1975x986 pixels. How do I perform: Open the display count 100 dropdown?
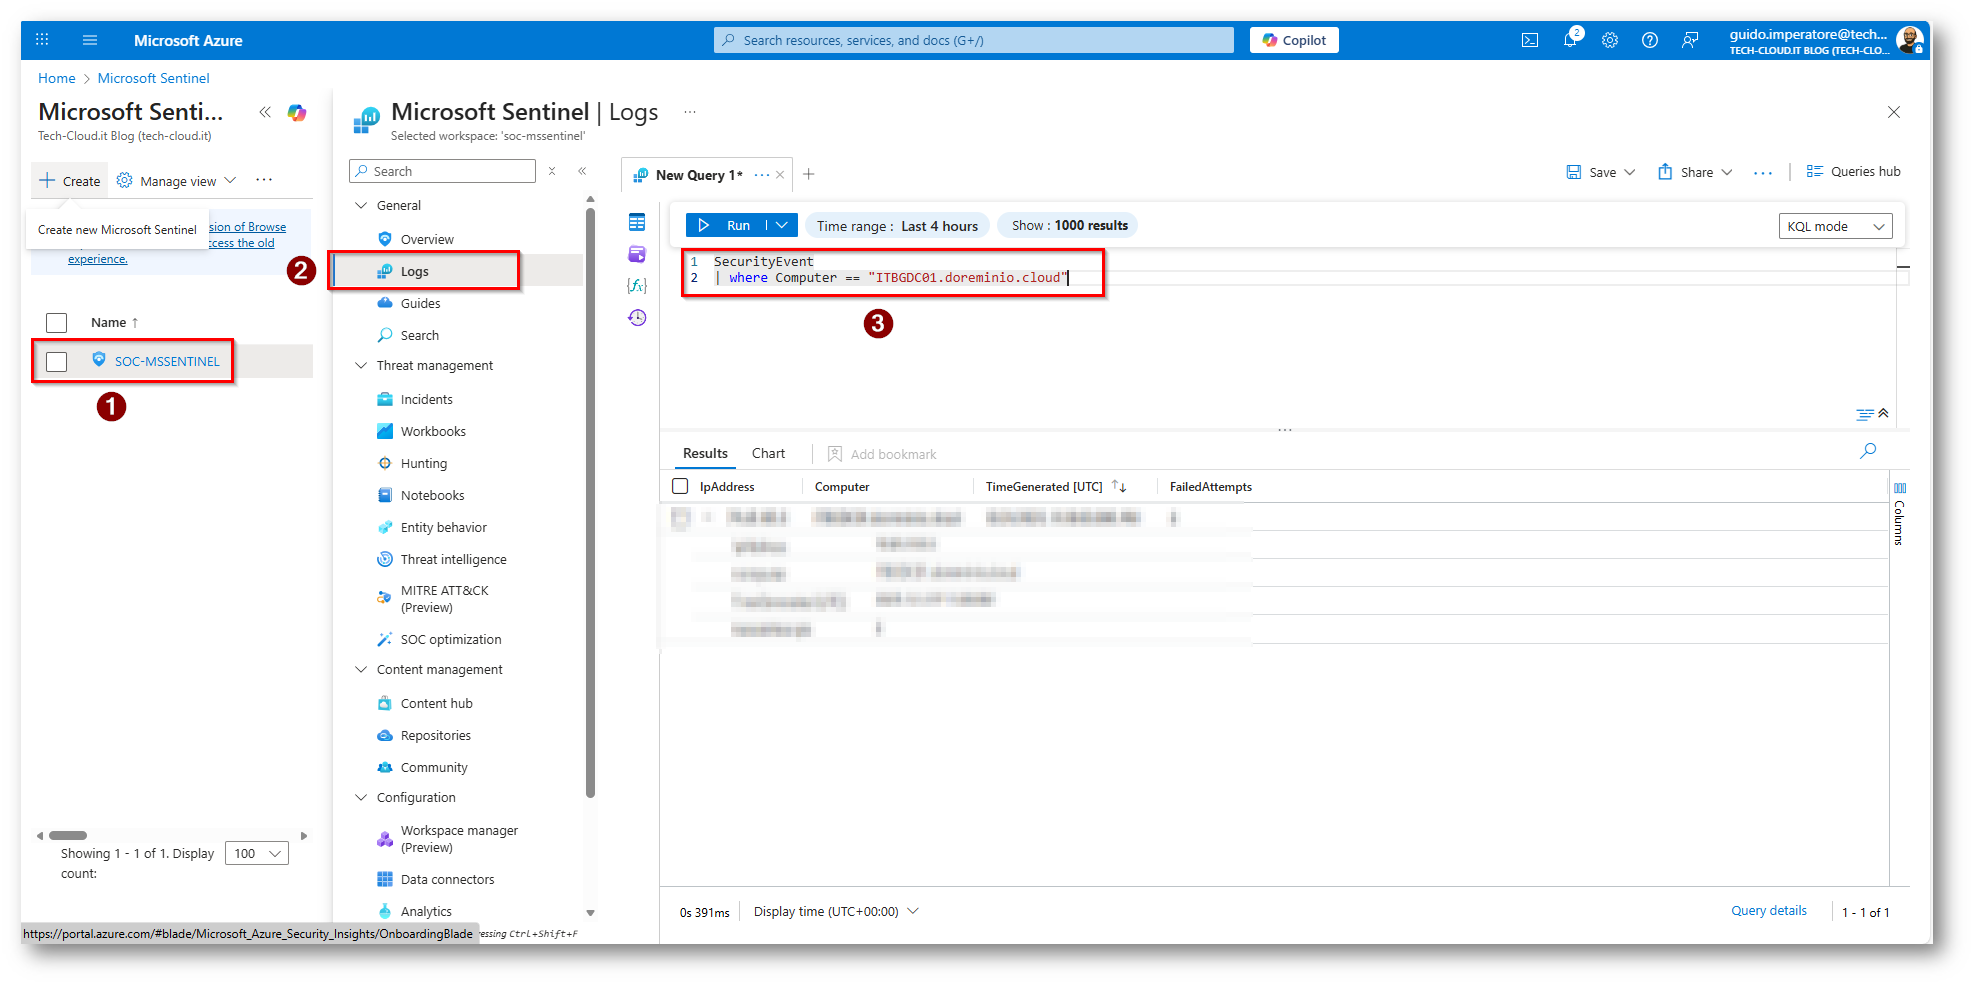[x=257, y=854]
